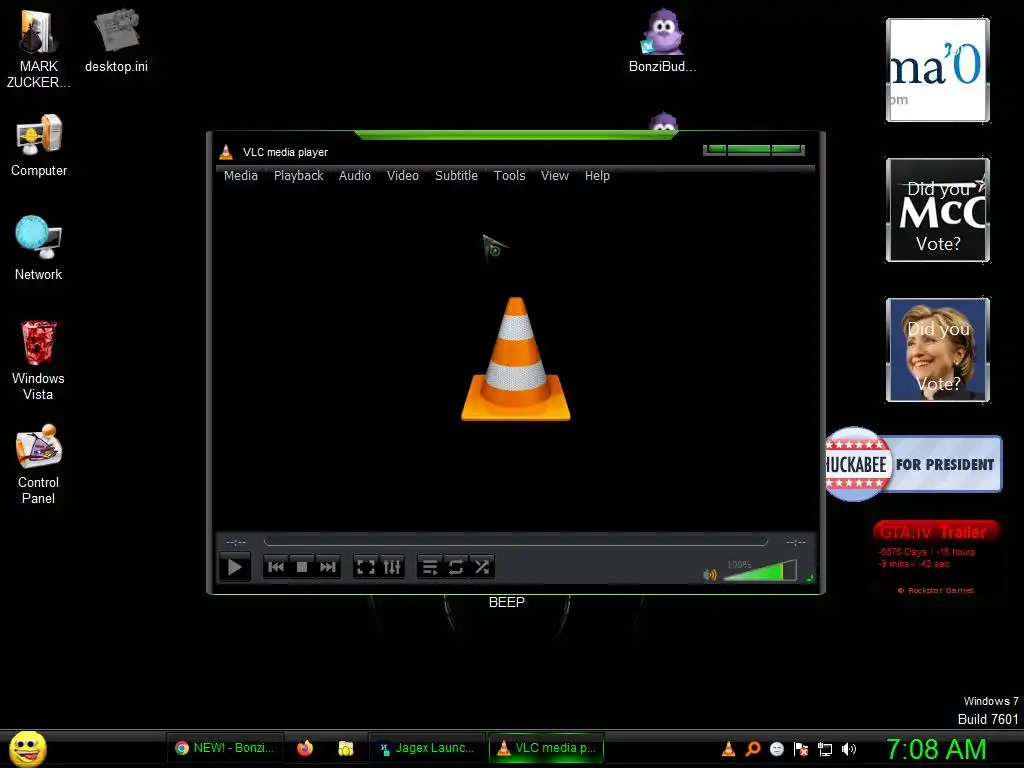
Task: Open the file explorer taskbar icon
Action: pyautogui.click(x=345, y=748)
